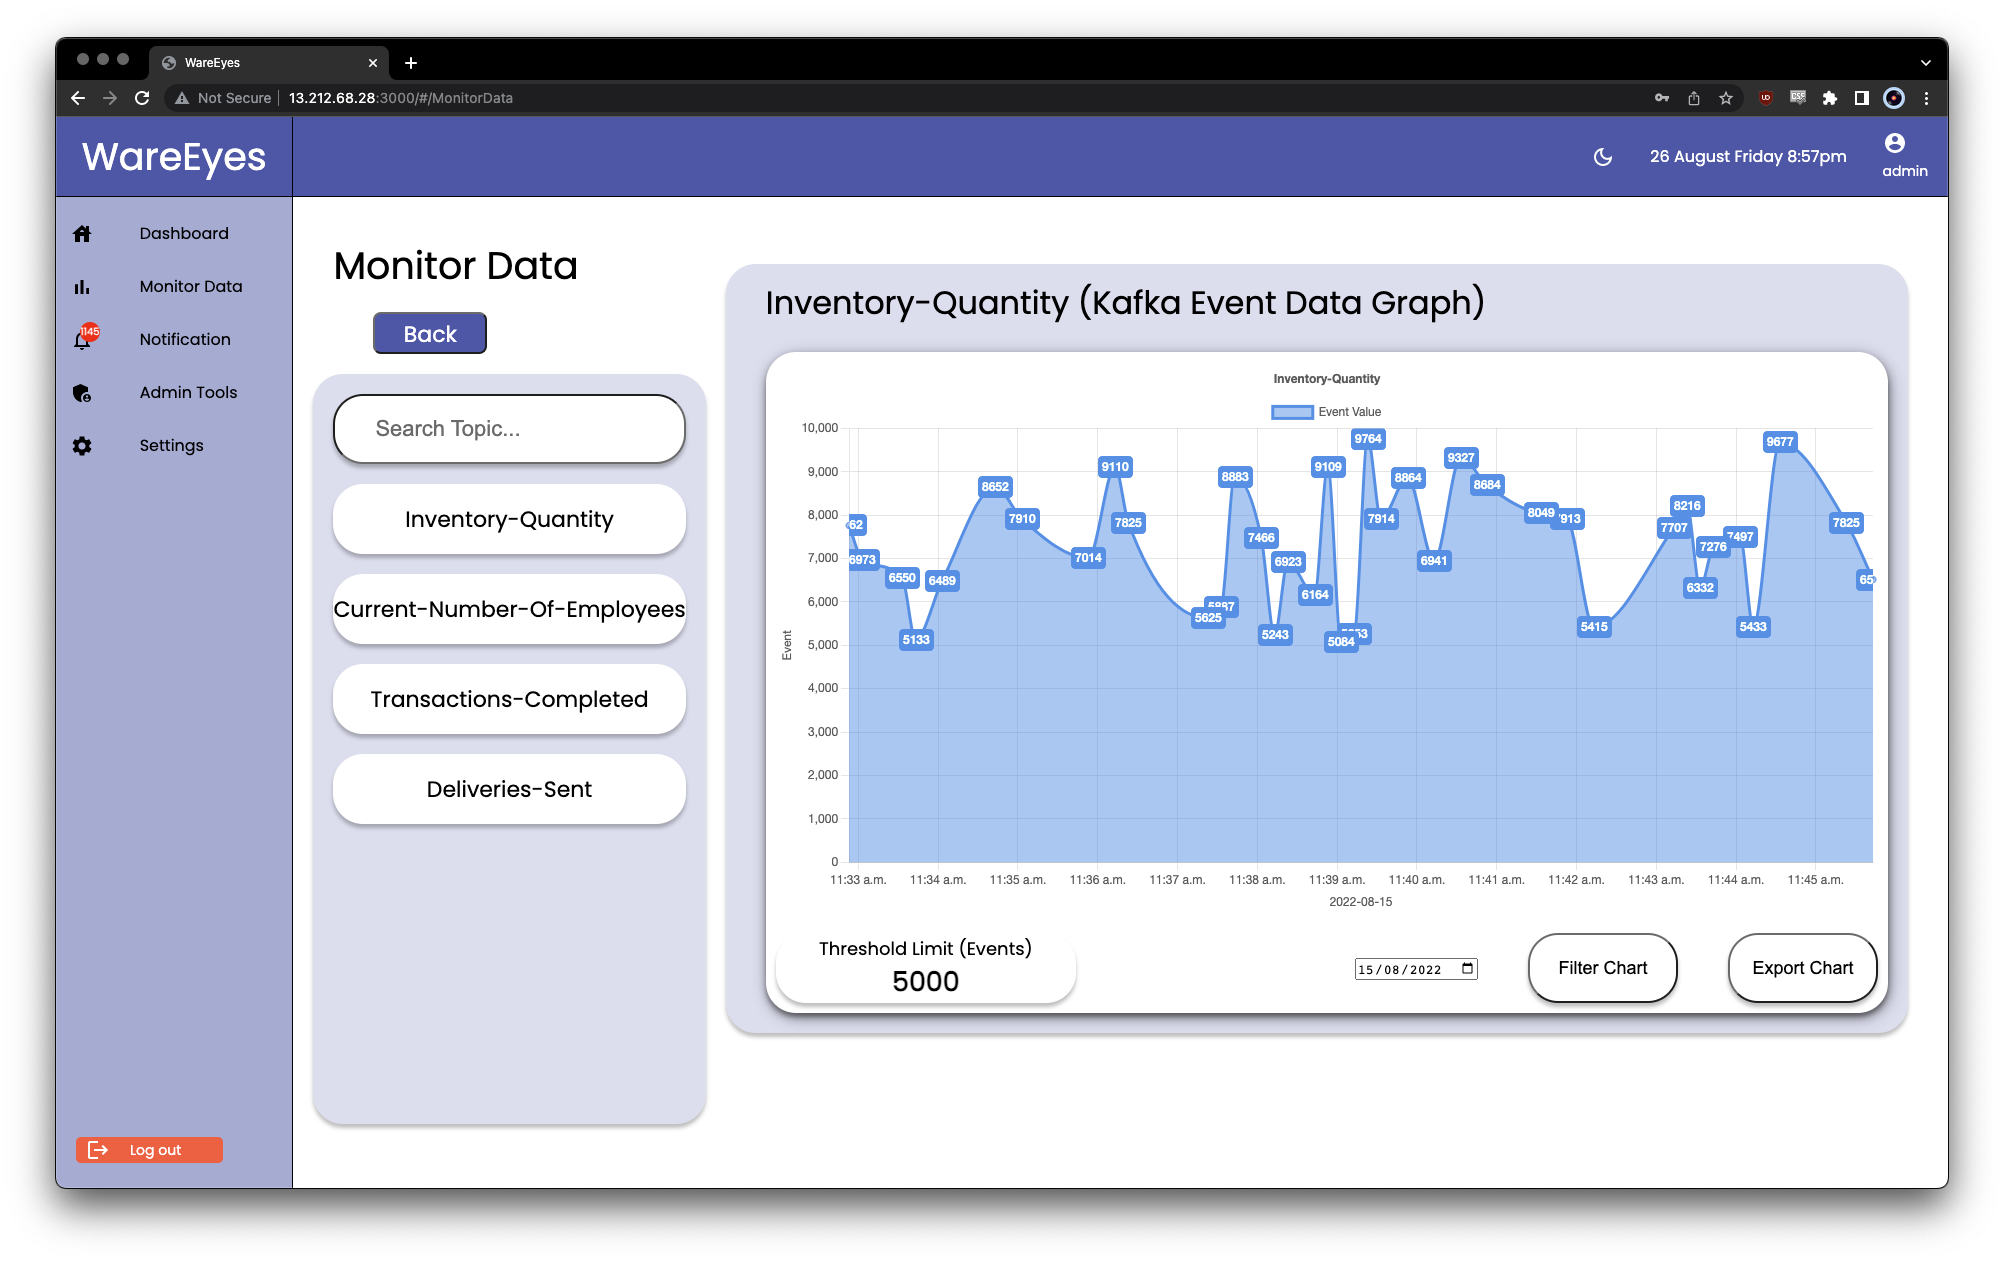Click the Search Topic input field
This screenshot has width=2004, height=1262.
(509, 429)
